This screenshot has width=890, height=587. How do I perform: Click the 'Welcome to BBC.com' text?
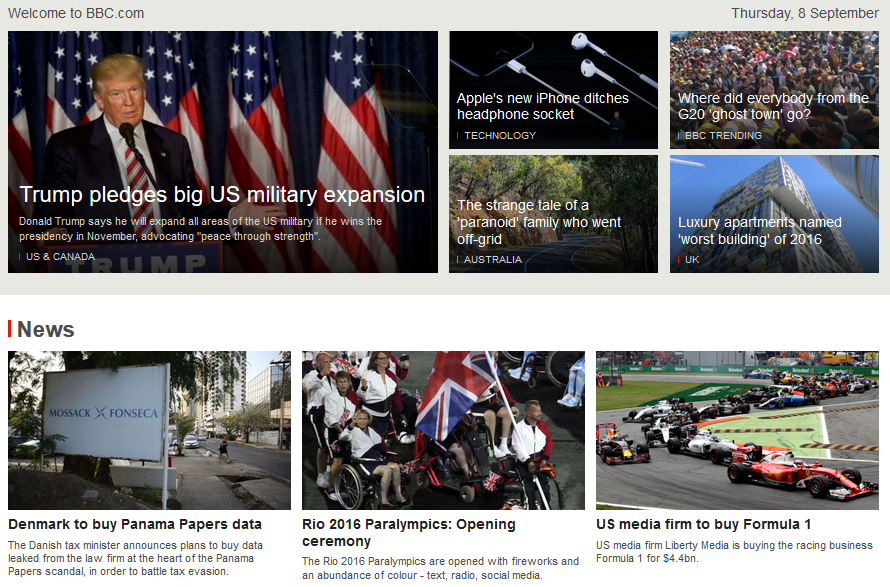coord(76,13)
